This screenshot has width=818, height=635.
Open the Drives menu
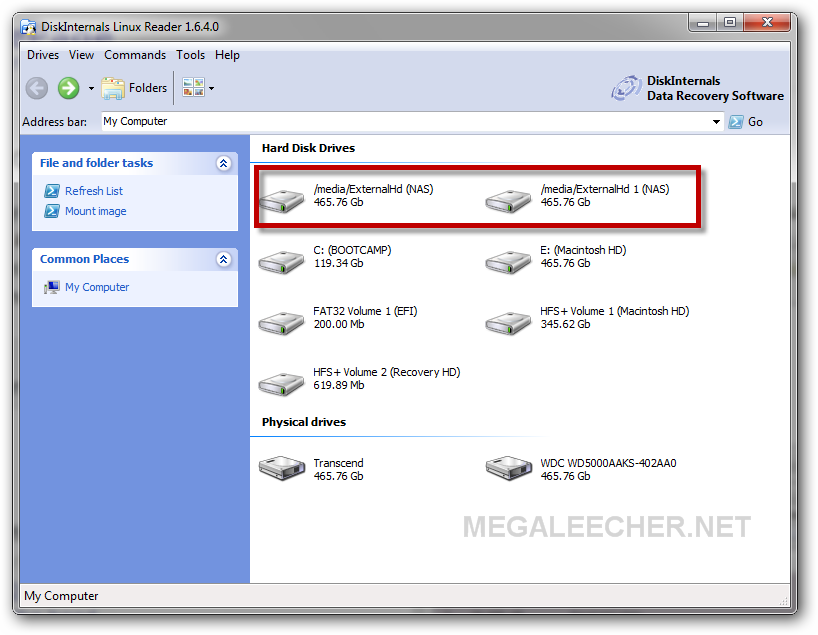43,55
